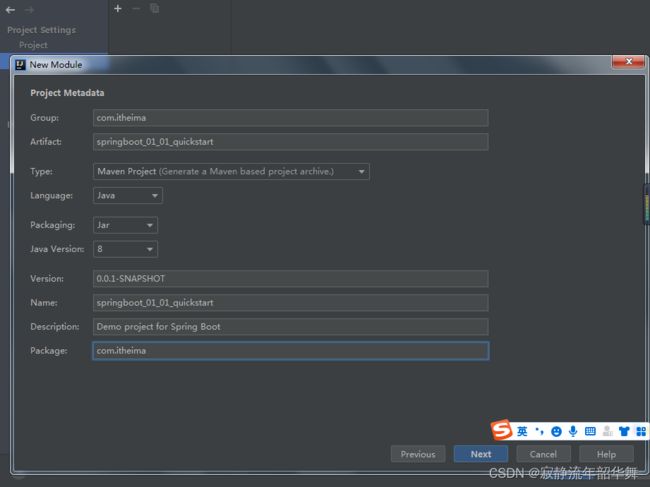650x487 pixels.
Task: Open the Sogou skin shirt icon
Action: pos(624,431)
